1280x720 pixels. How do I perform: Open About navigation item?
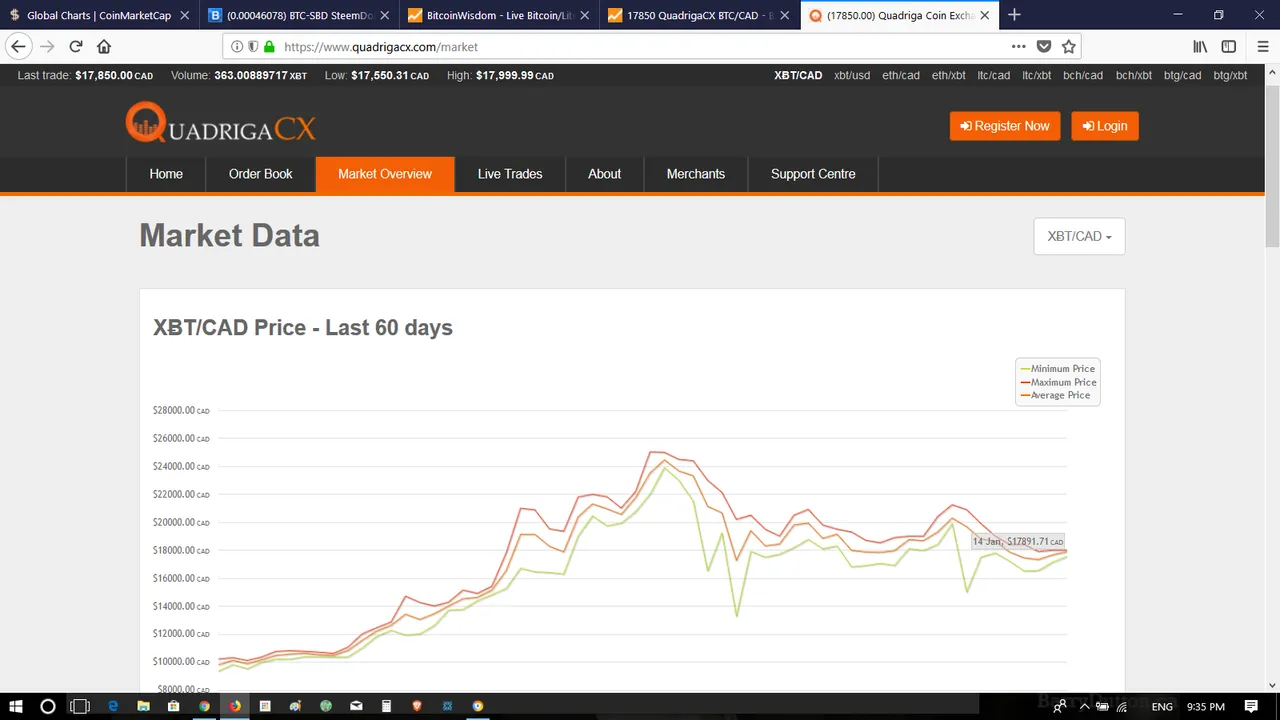(604, 174)
